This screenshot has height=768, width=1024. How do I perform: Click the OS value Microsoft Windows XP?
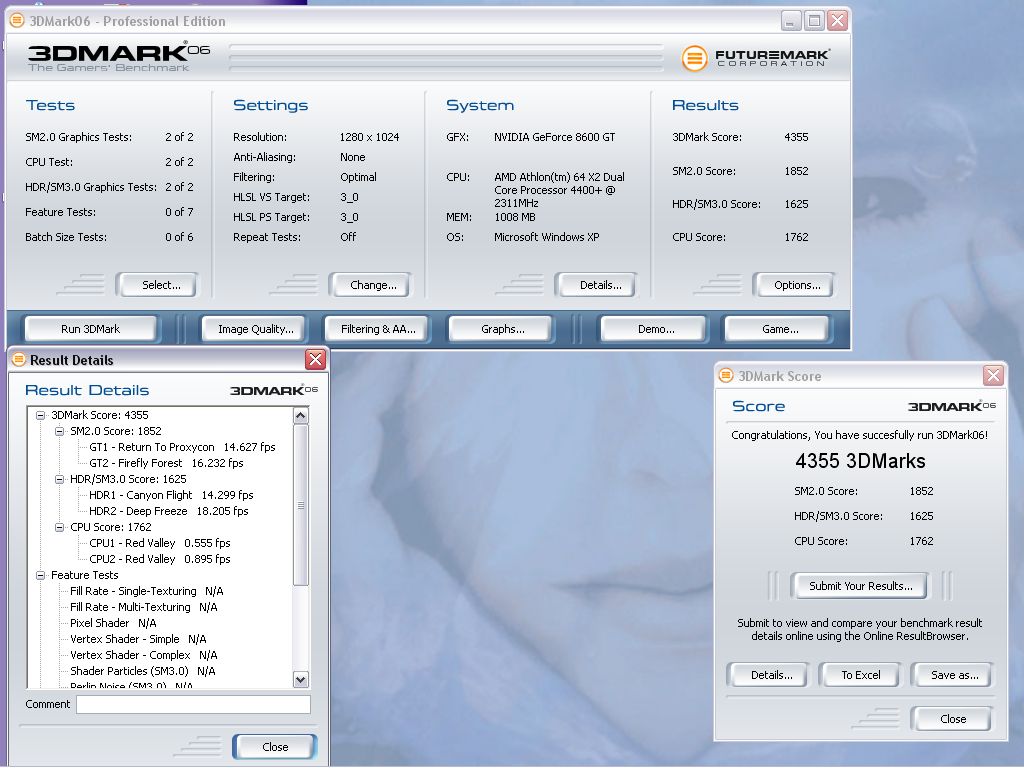coord(546,237)
